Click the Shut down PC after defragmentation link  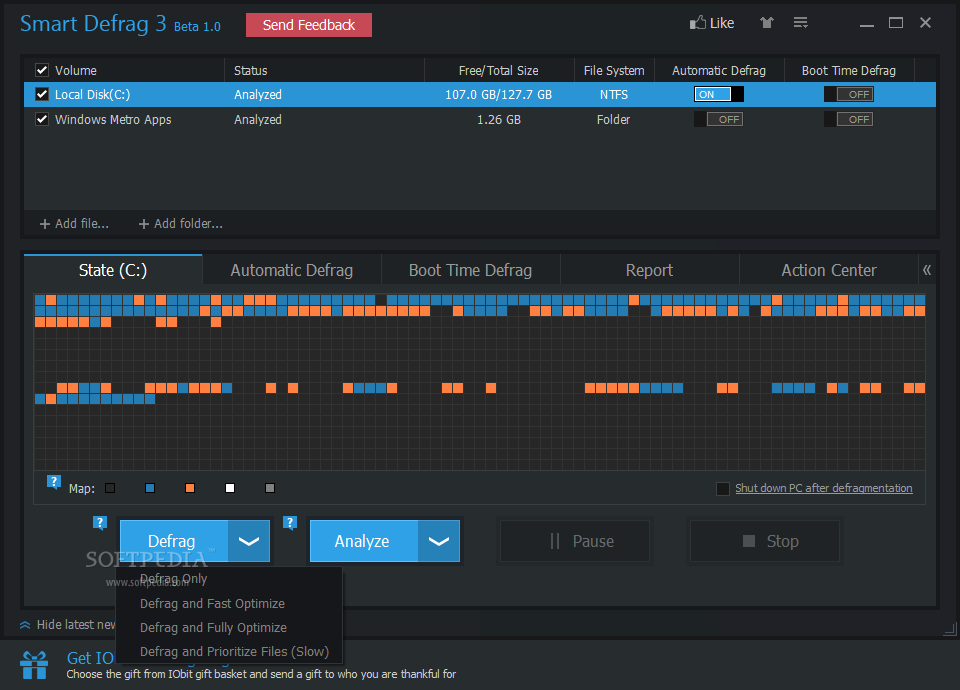823,489
